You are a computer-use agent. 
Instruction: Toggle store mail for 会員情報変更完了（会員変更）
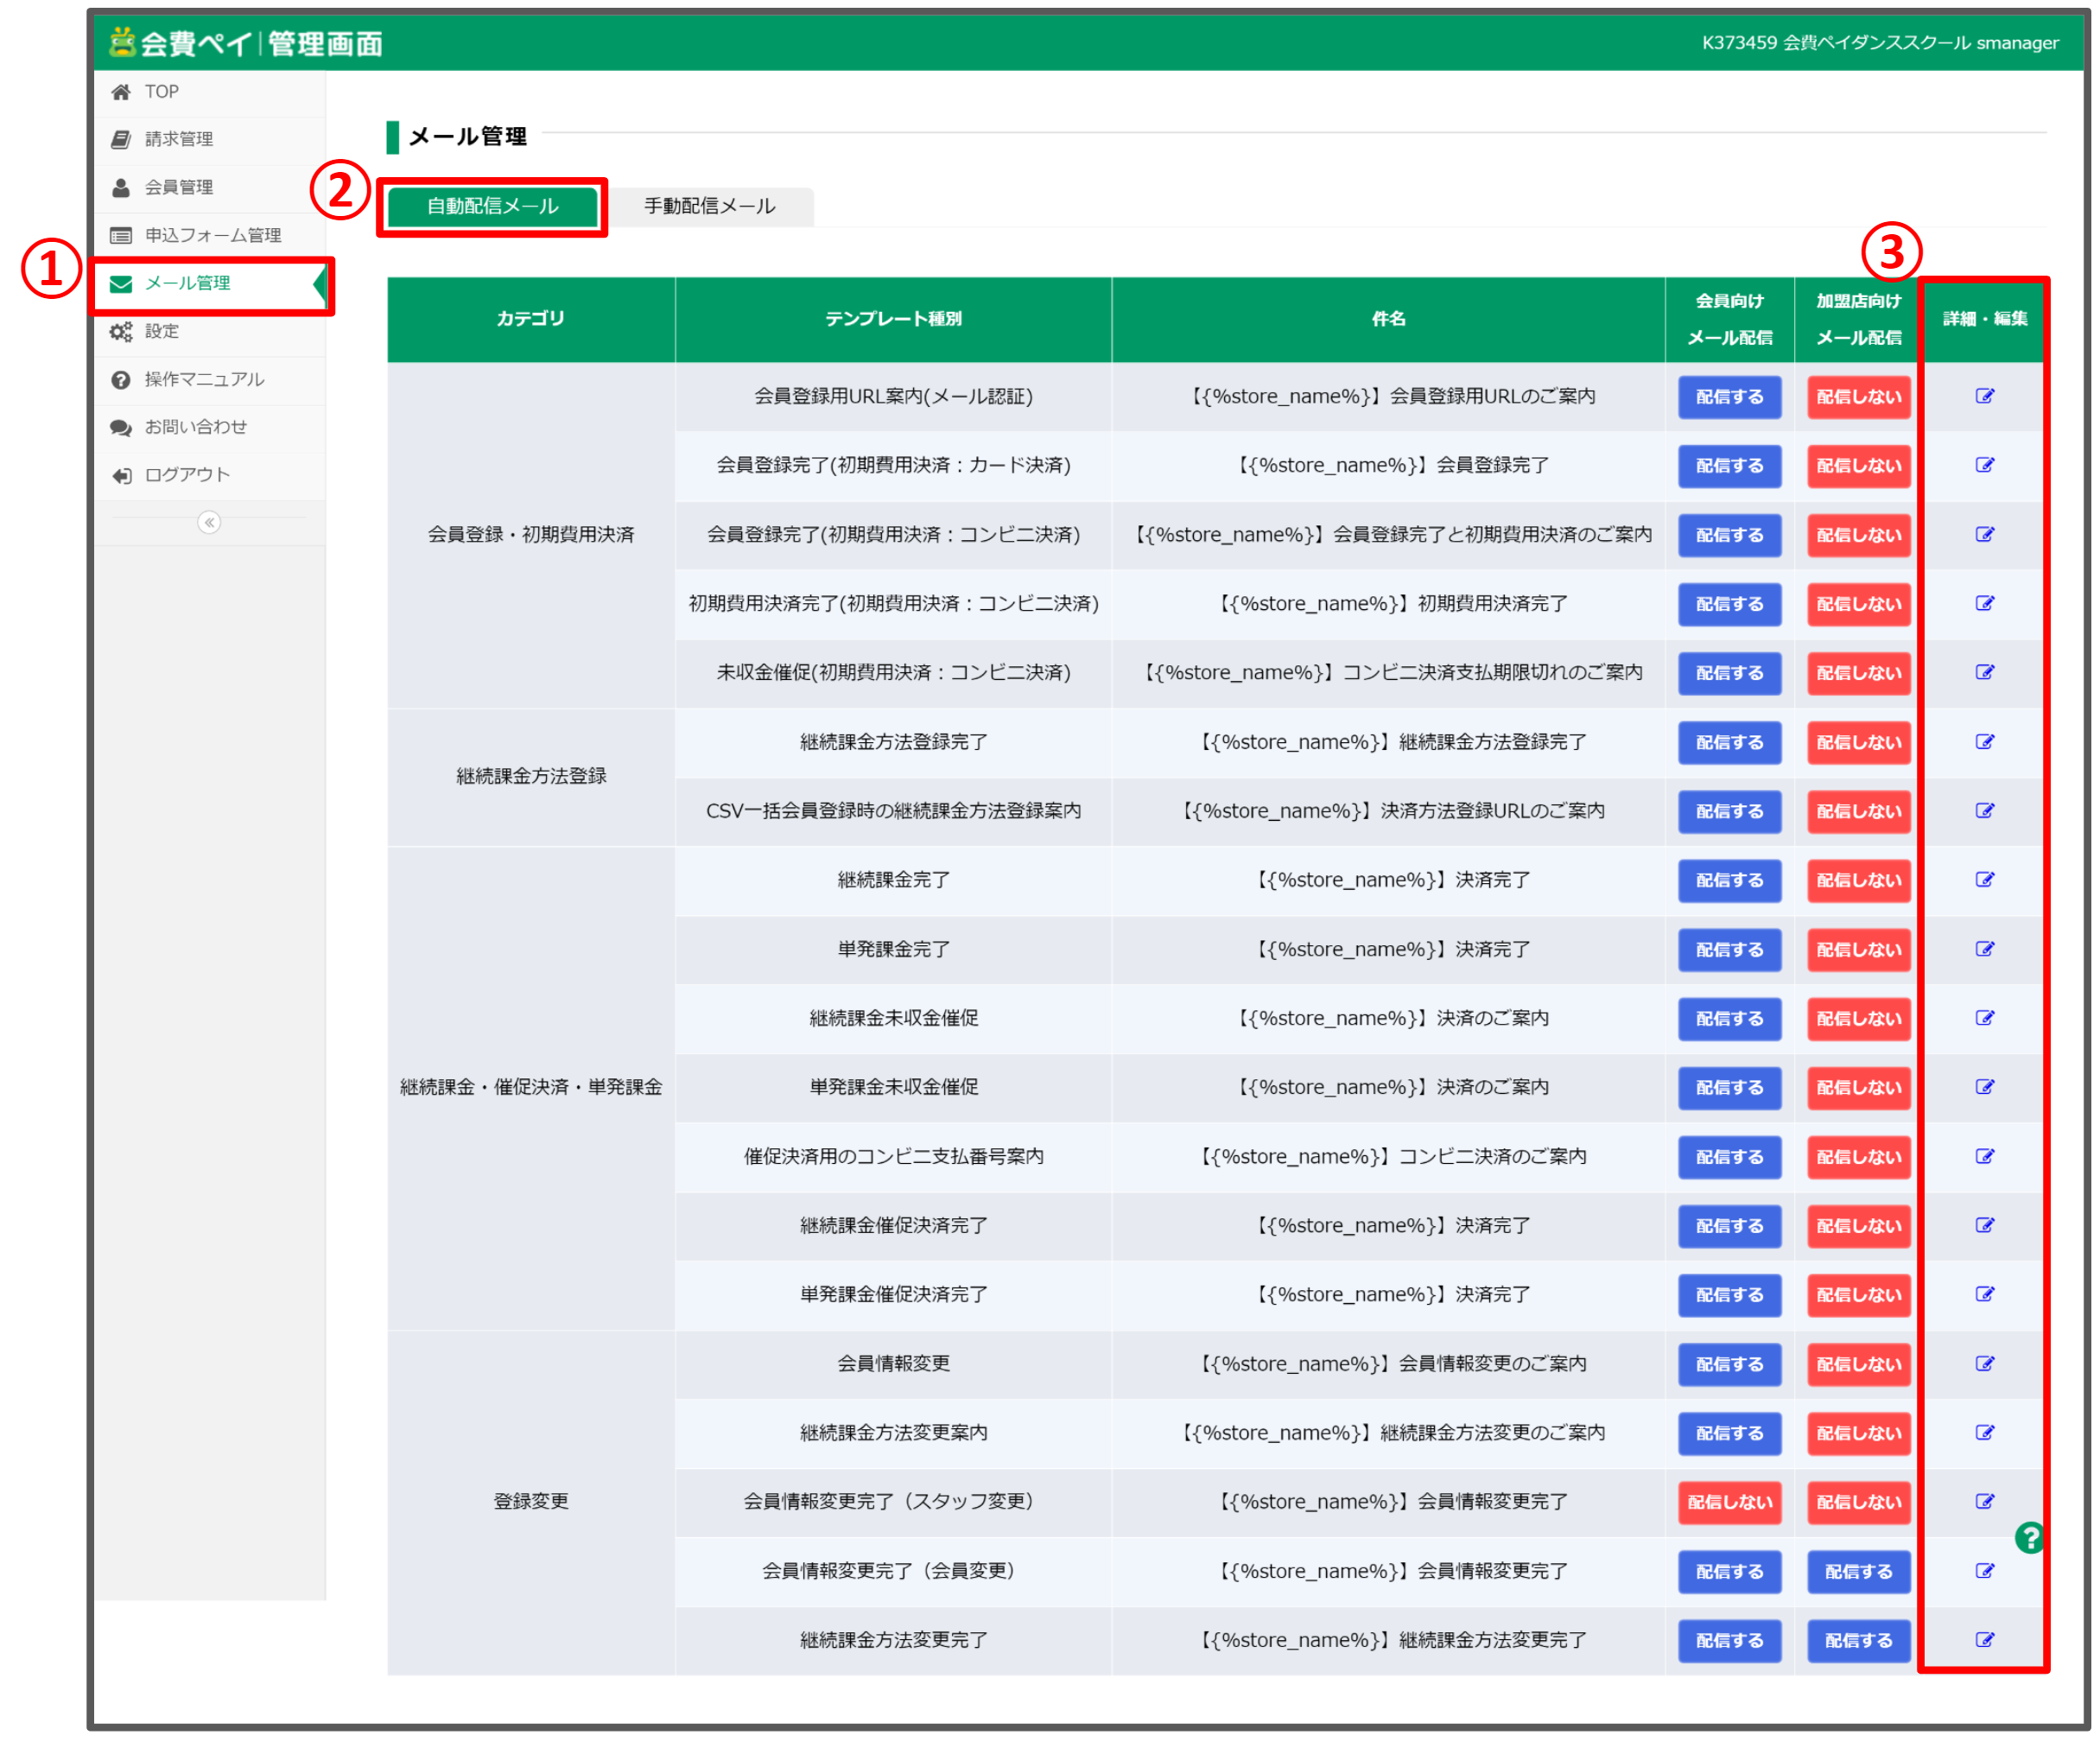click(x=1858, y=1571)
